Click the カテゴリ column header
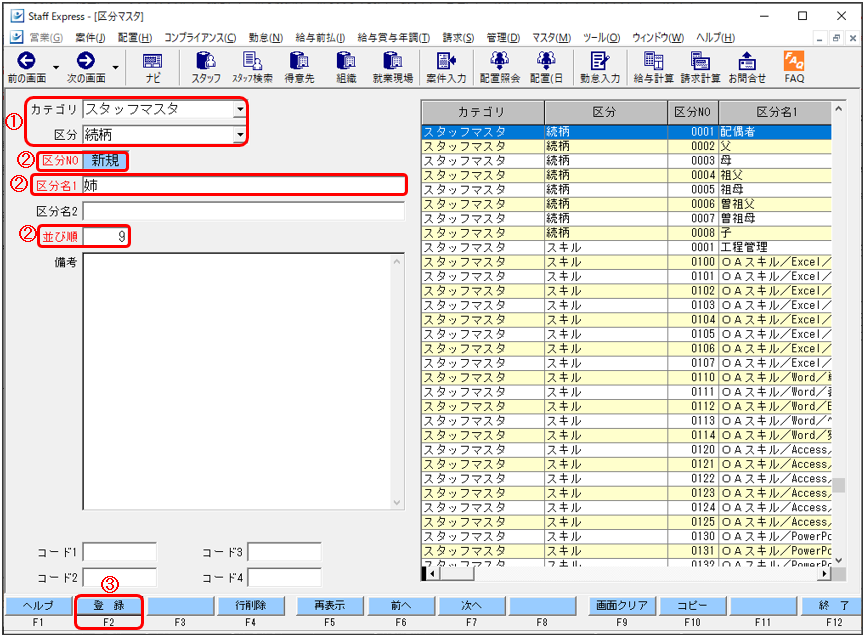Image resolution: width=865 pixels, height=637 pixels. tap(483, 113)
